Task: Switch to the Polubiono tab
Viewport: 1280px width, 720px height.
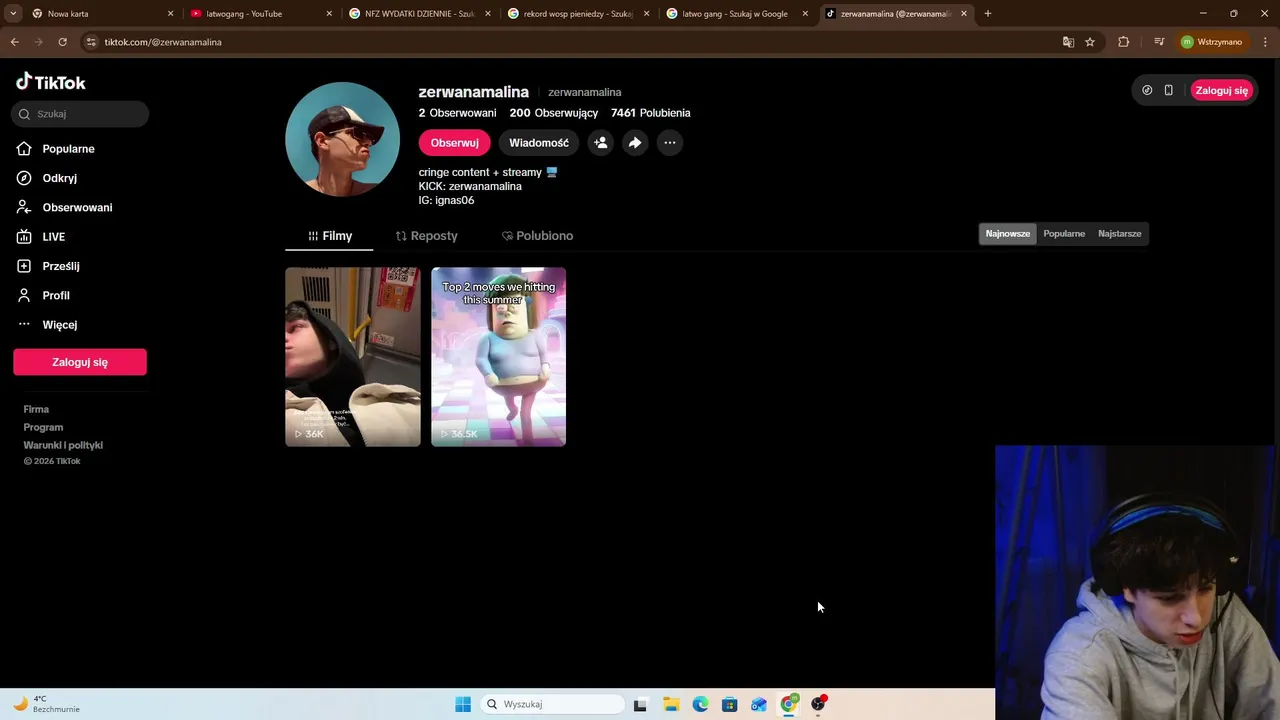Action: pos(537,236)
